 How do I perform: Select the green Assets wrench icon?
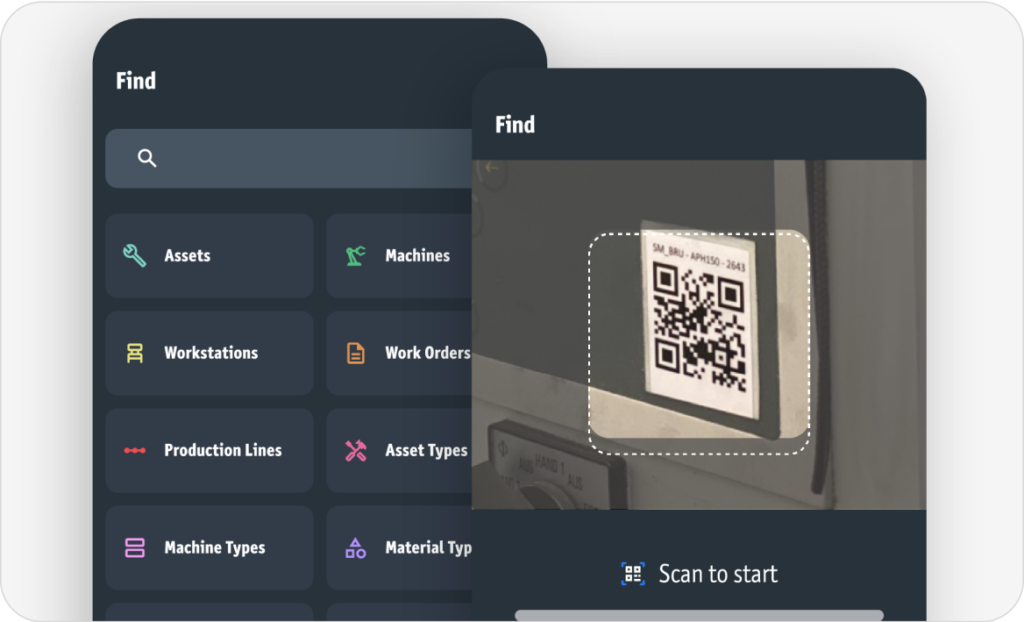134,255
